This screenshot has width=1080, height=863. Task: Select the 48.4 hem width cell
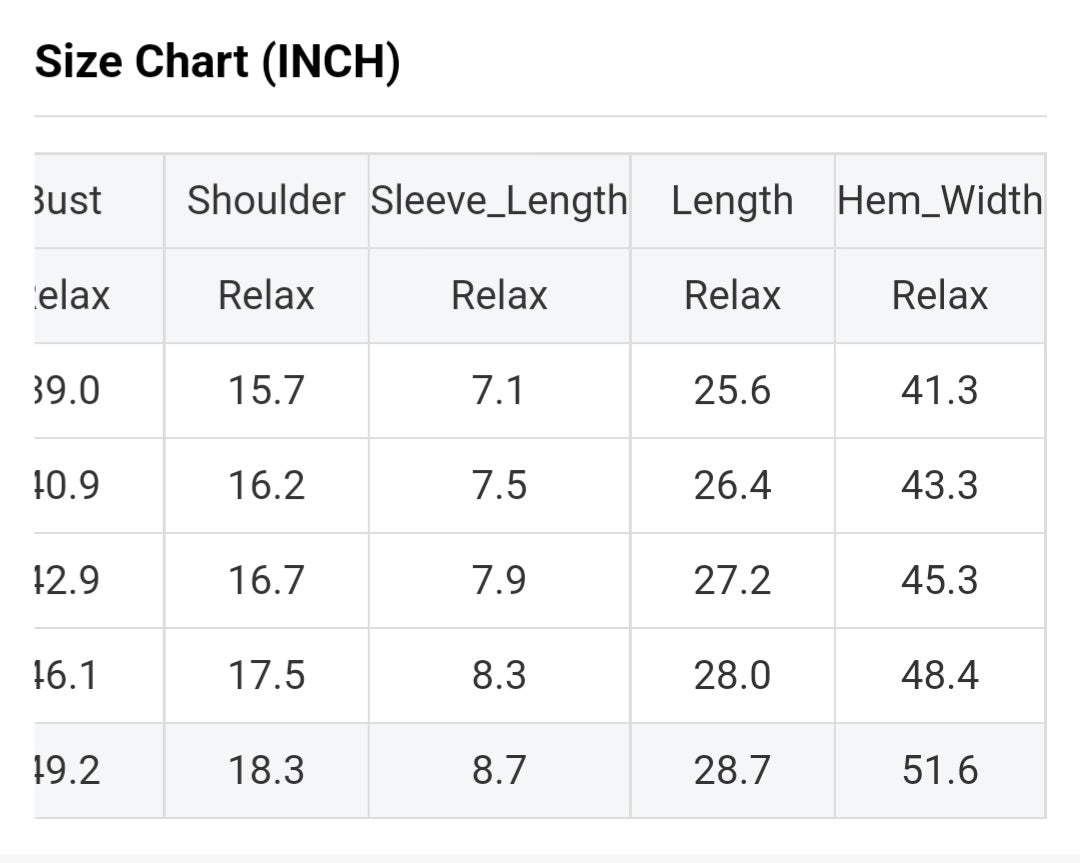click(x=939, y=675)
